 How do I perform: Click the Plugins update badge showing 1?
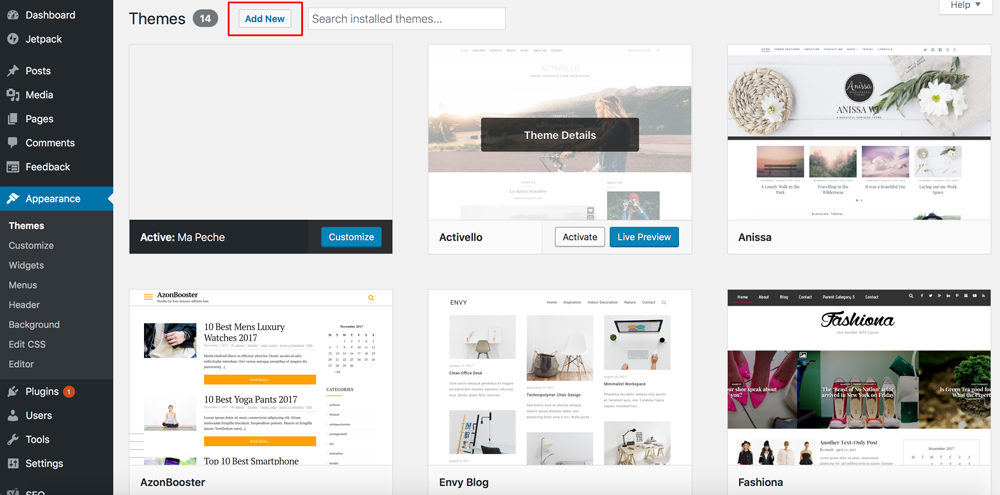point(69,392)
